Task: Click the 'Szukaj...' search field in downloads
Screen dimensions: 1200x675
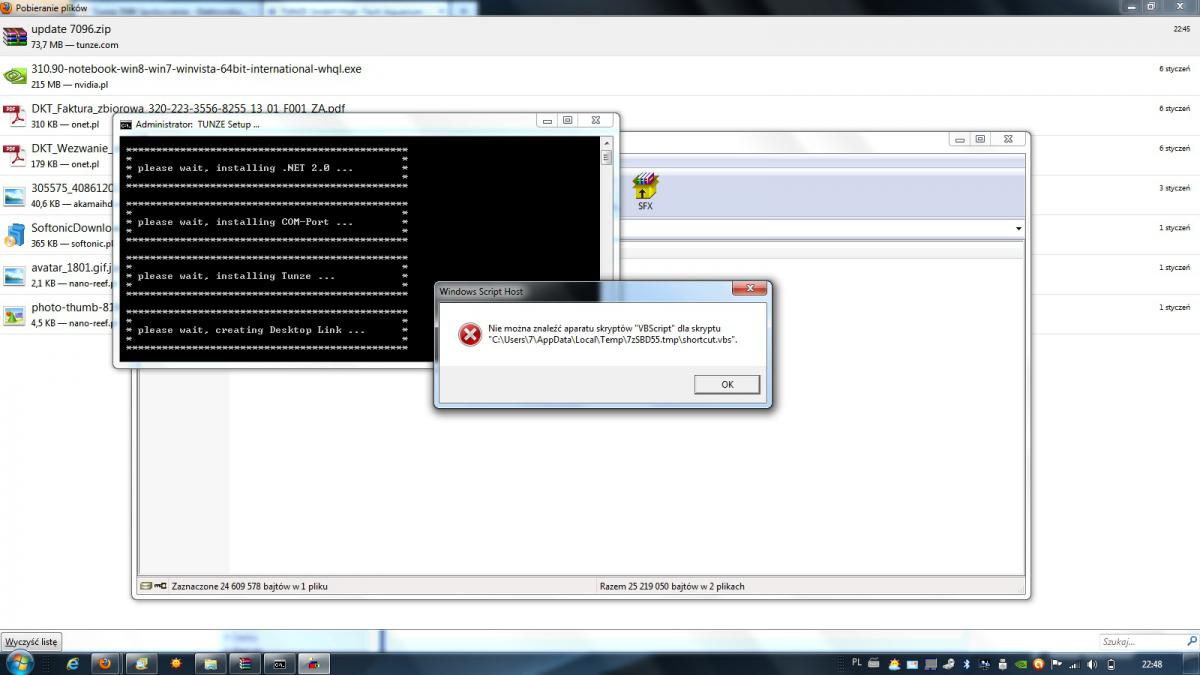Action: [x=1138, y=642]
